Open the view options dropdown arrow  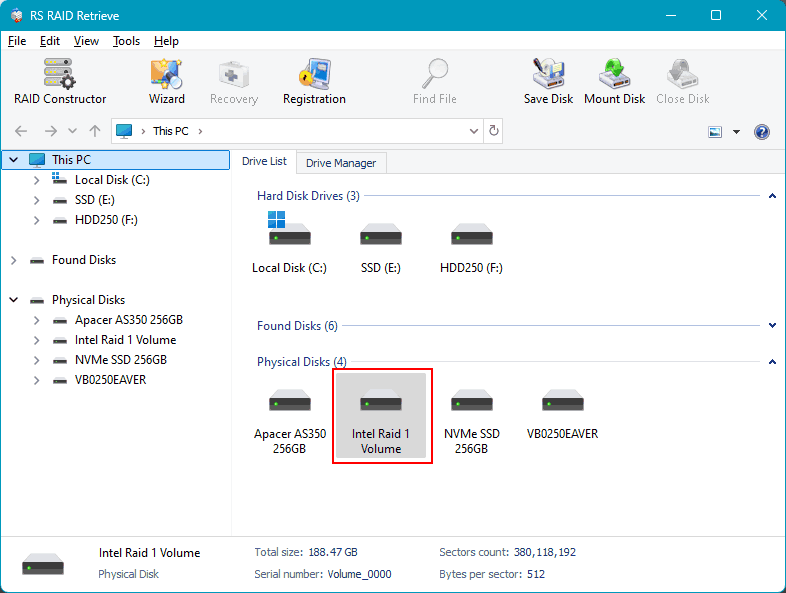(736, 132)
